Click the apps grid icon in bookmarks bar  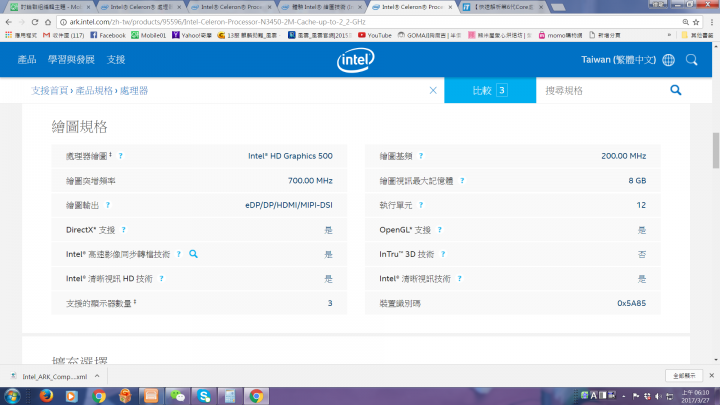coord(8,35)
